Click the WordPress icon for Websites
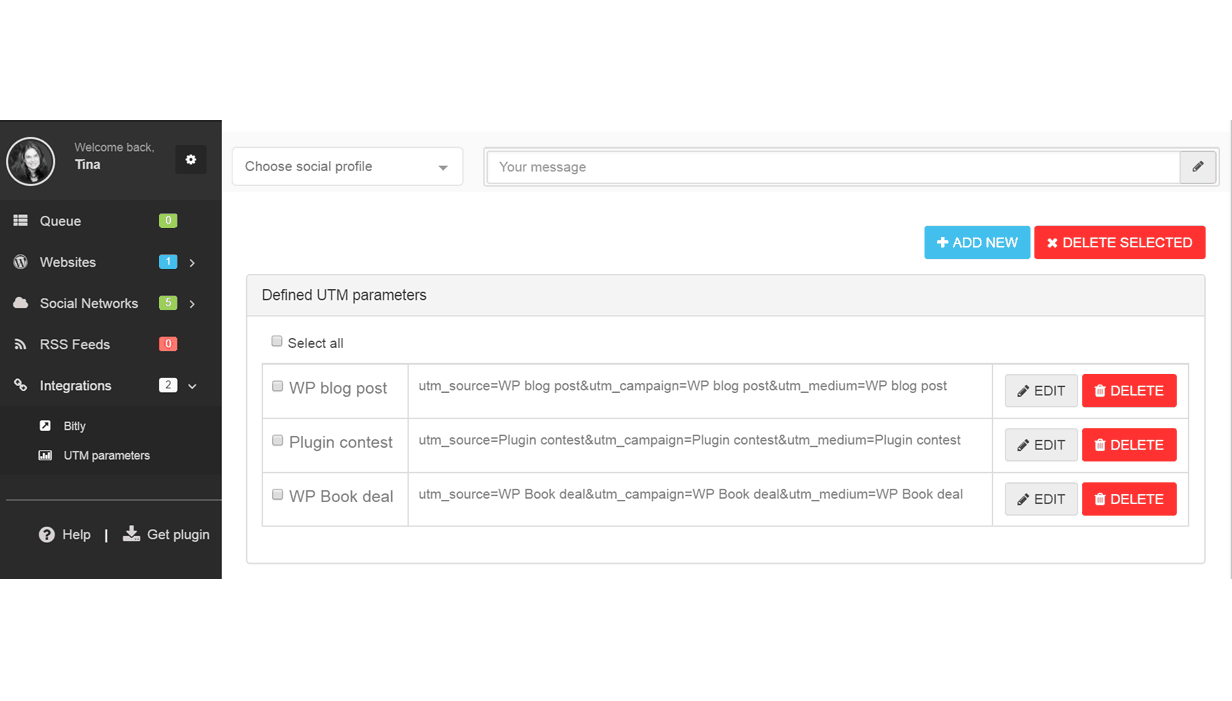Screen dimensions: 1232x701 click(20, 262)
